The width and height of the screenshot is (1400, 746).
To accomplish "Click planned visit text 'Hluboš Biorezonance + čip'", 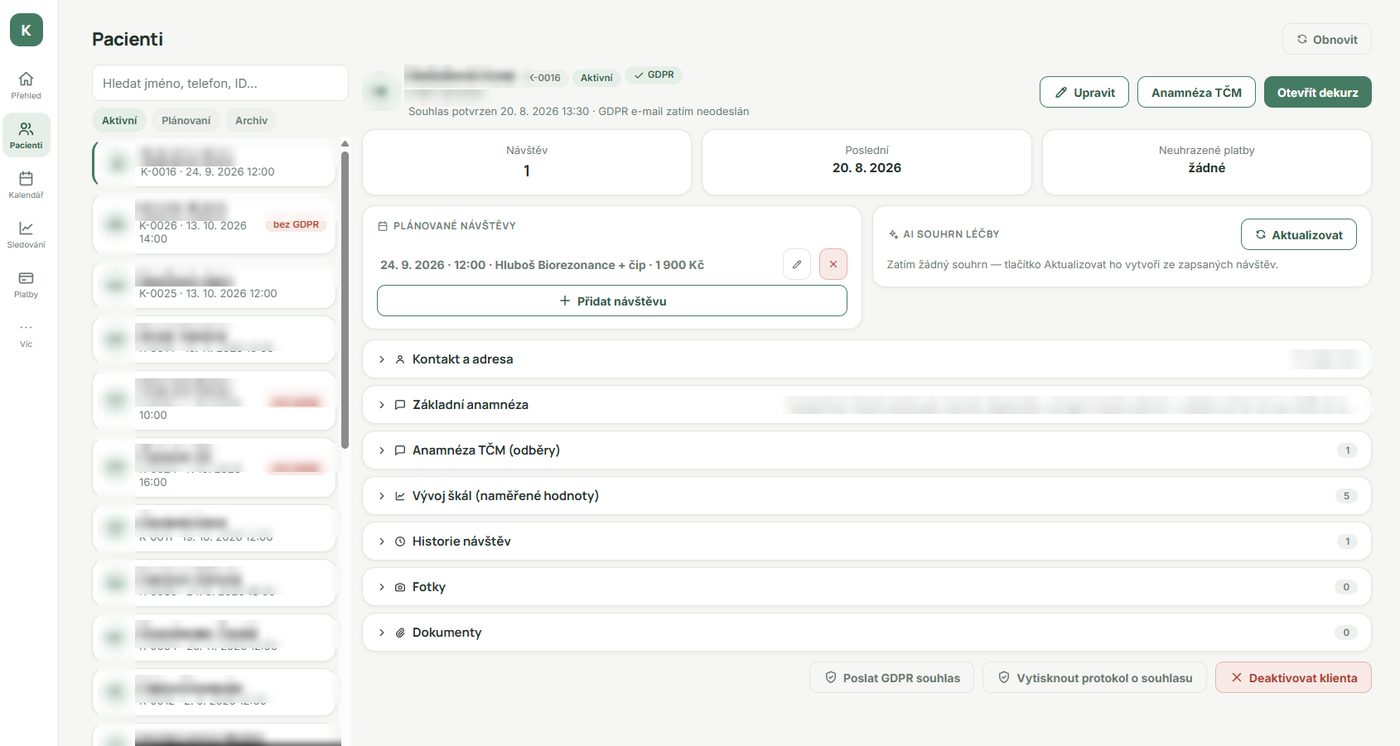I will (x=571, y=265).
